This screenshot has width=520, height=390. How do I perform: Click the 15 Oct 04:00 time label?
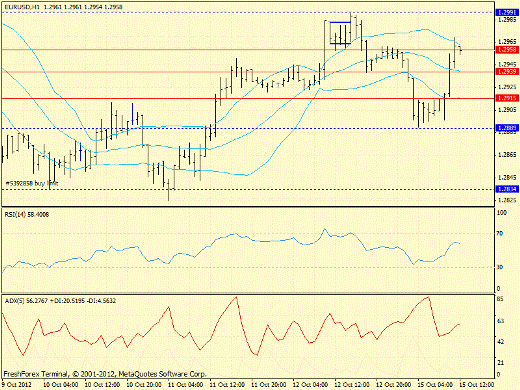pos(435,385)
